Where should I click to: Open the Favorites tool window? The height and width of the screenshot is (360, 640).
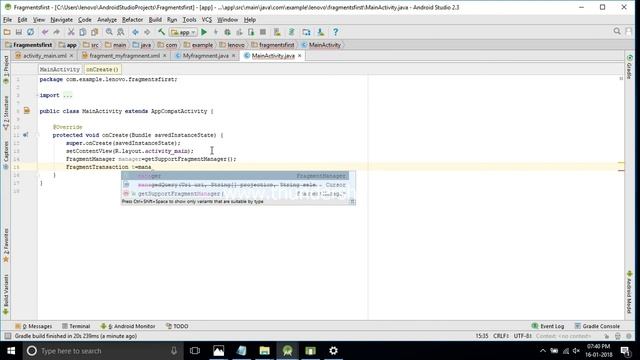point(6,246)
